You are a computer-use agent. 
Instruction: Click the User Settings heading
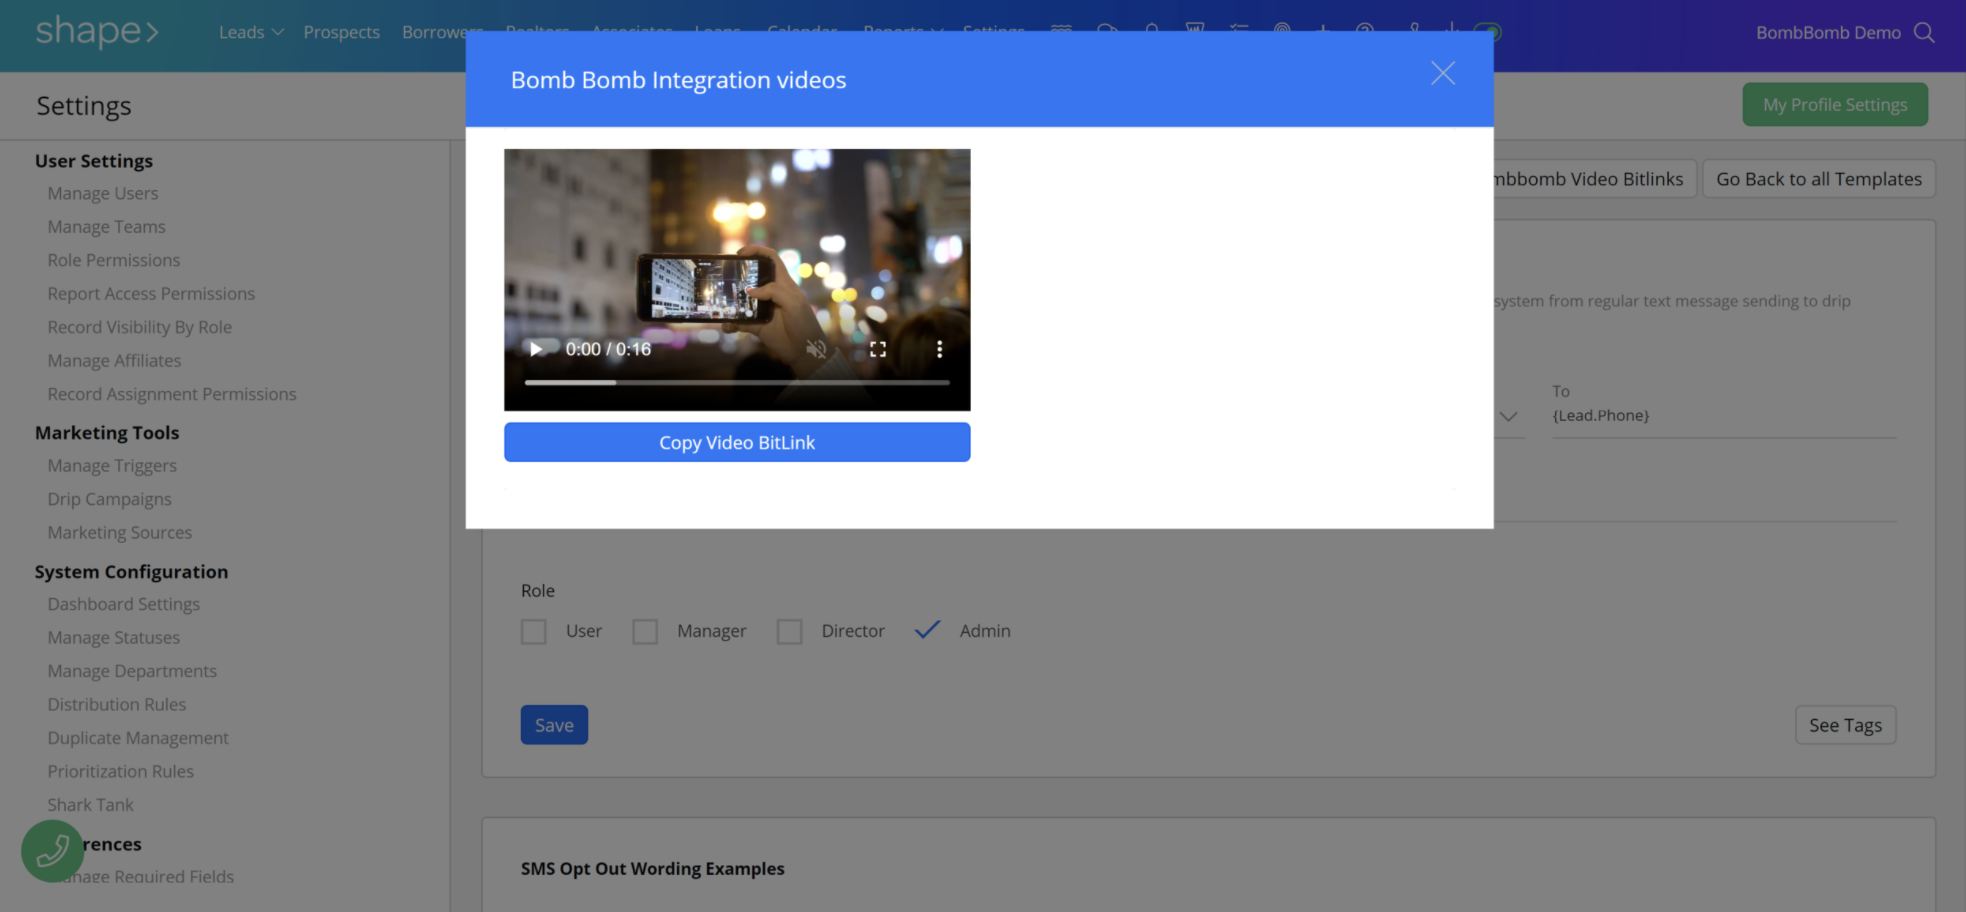pos(94,161)
